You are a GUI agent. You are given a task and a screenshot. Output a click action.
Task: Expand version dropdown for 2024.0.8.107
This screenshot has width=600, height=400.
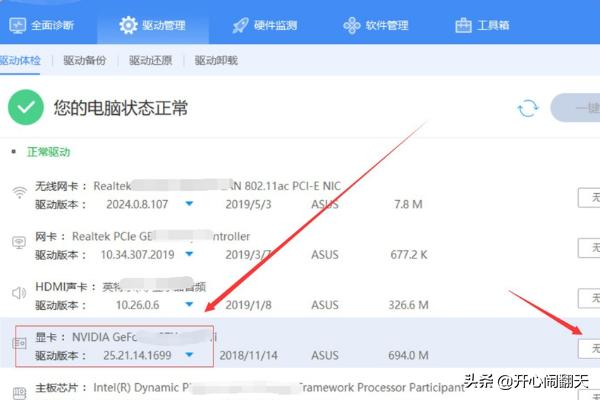pos(189,204)
